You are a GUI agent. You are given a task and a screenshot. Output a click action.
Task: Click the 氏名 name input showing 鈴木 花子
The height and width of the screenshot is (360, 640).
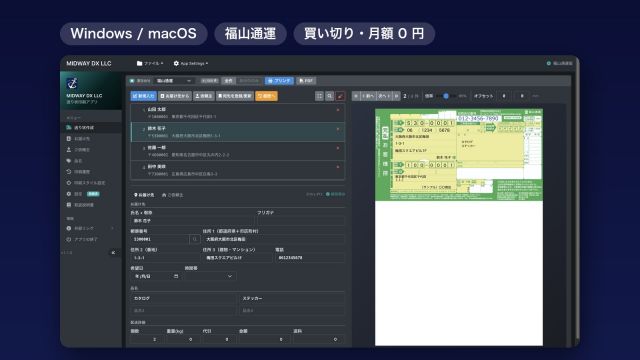pyautogui.click(x=192, y=221)
